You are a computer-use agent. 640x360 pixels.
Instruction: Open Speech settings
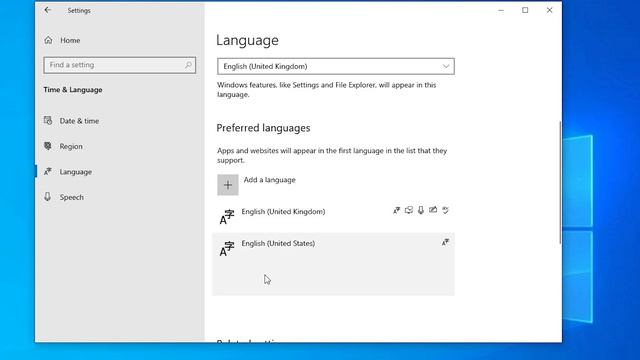point(71,197)
